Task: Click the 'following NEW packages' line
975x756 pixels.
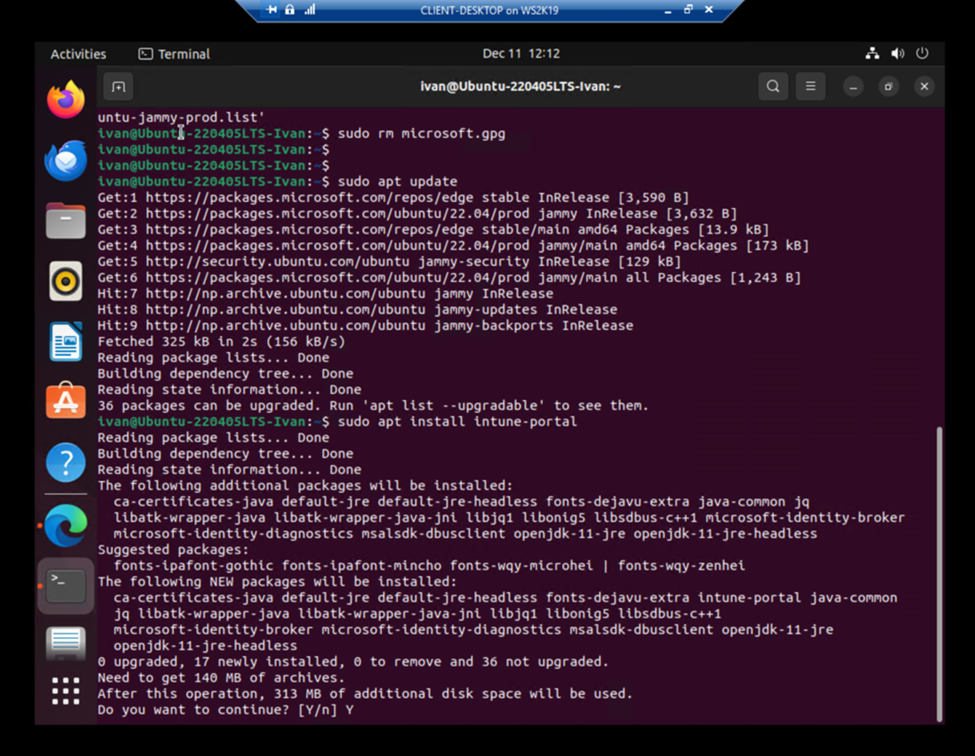Action: pos(277,582)
